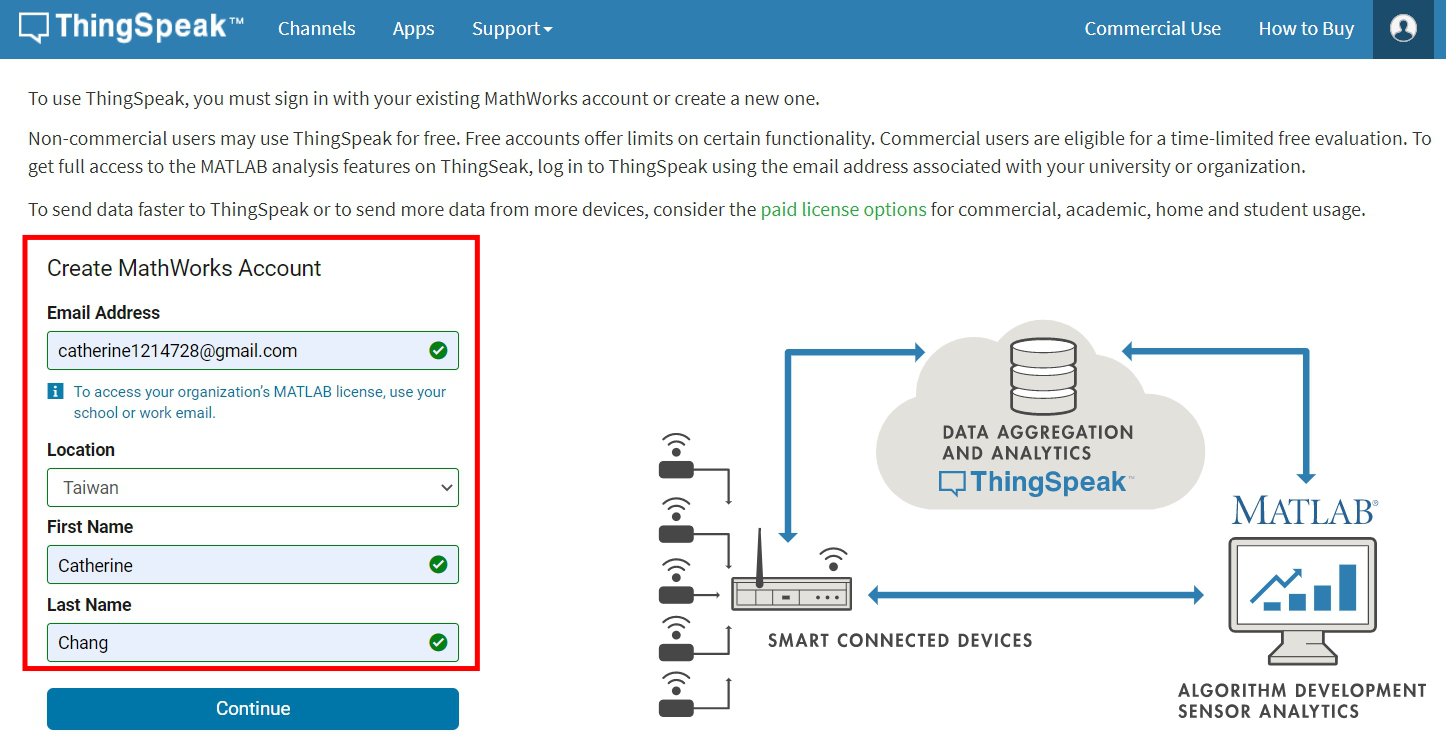Click the Email Address field label
This screenshot has height=741, width=1446.
click(103, 313)
